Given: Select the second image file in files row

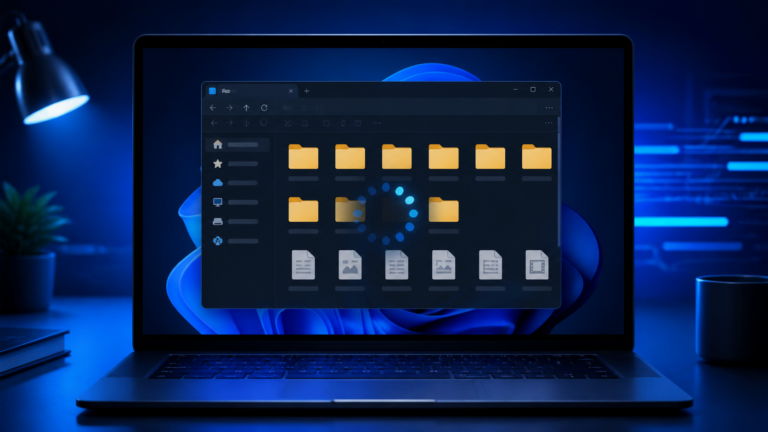Looking at the screenshot, I should coord(443,265).
